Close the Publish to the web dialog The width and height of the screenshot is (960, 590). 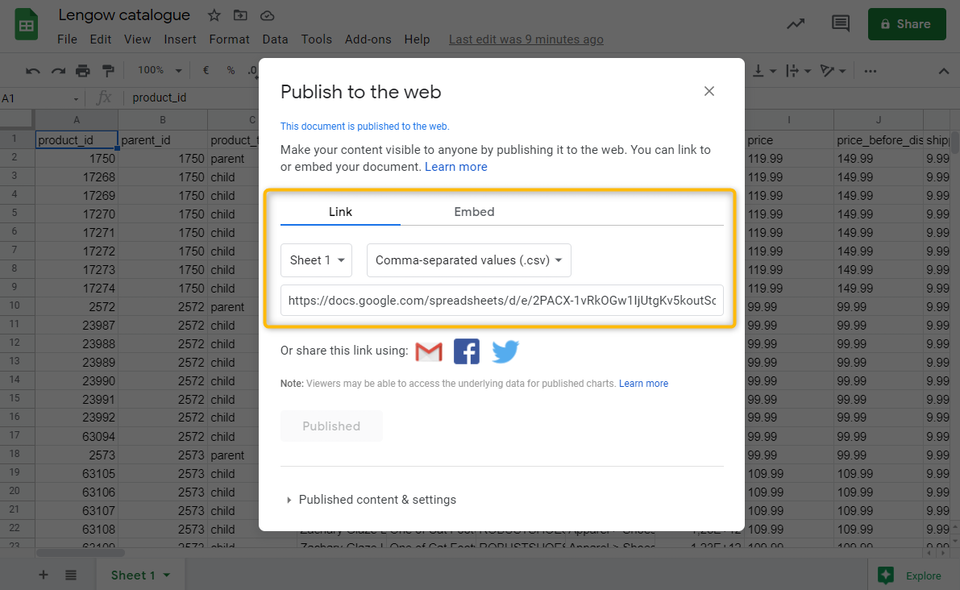709,91
